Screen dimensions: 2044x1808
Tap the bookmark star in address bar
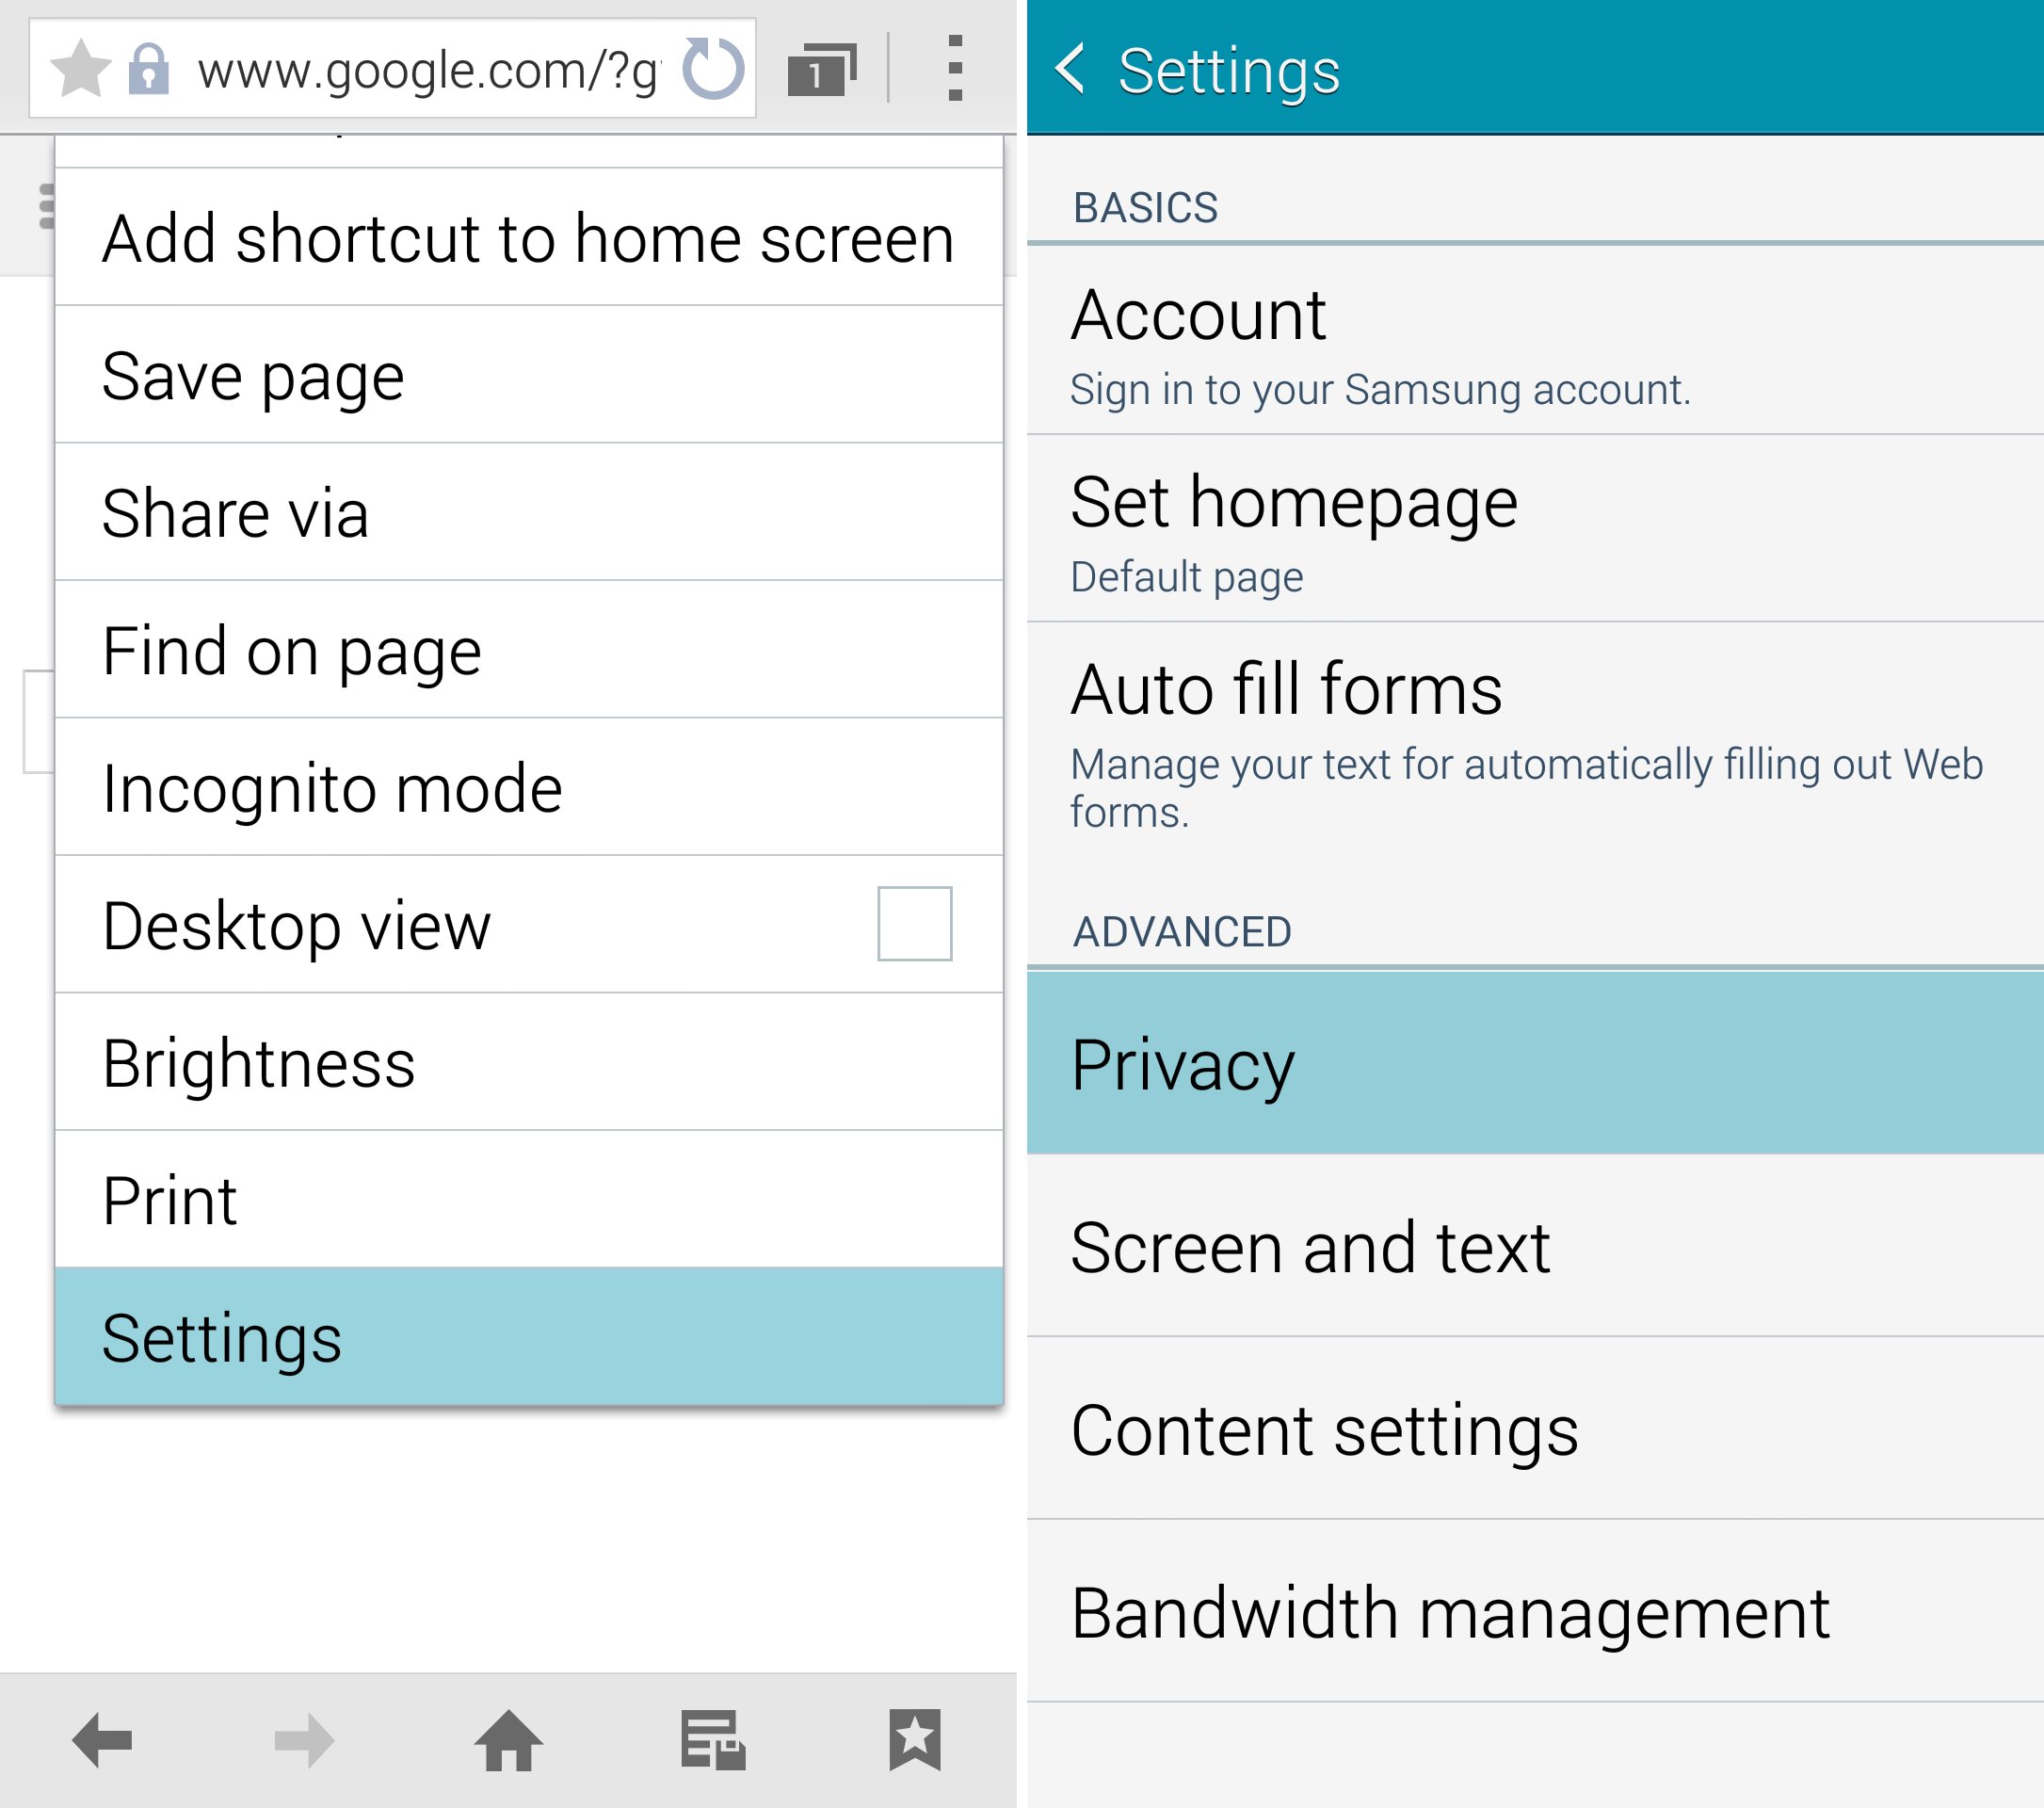coord(80,69)
